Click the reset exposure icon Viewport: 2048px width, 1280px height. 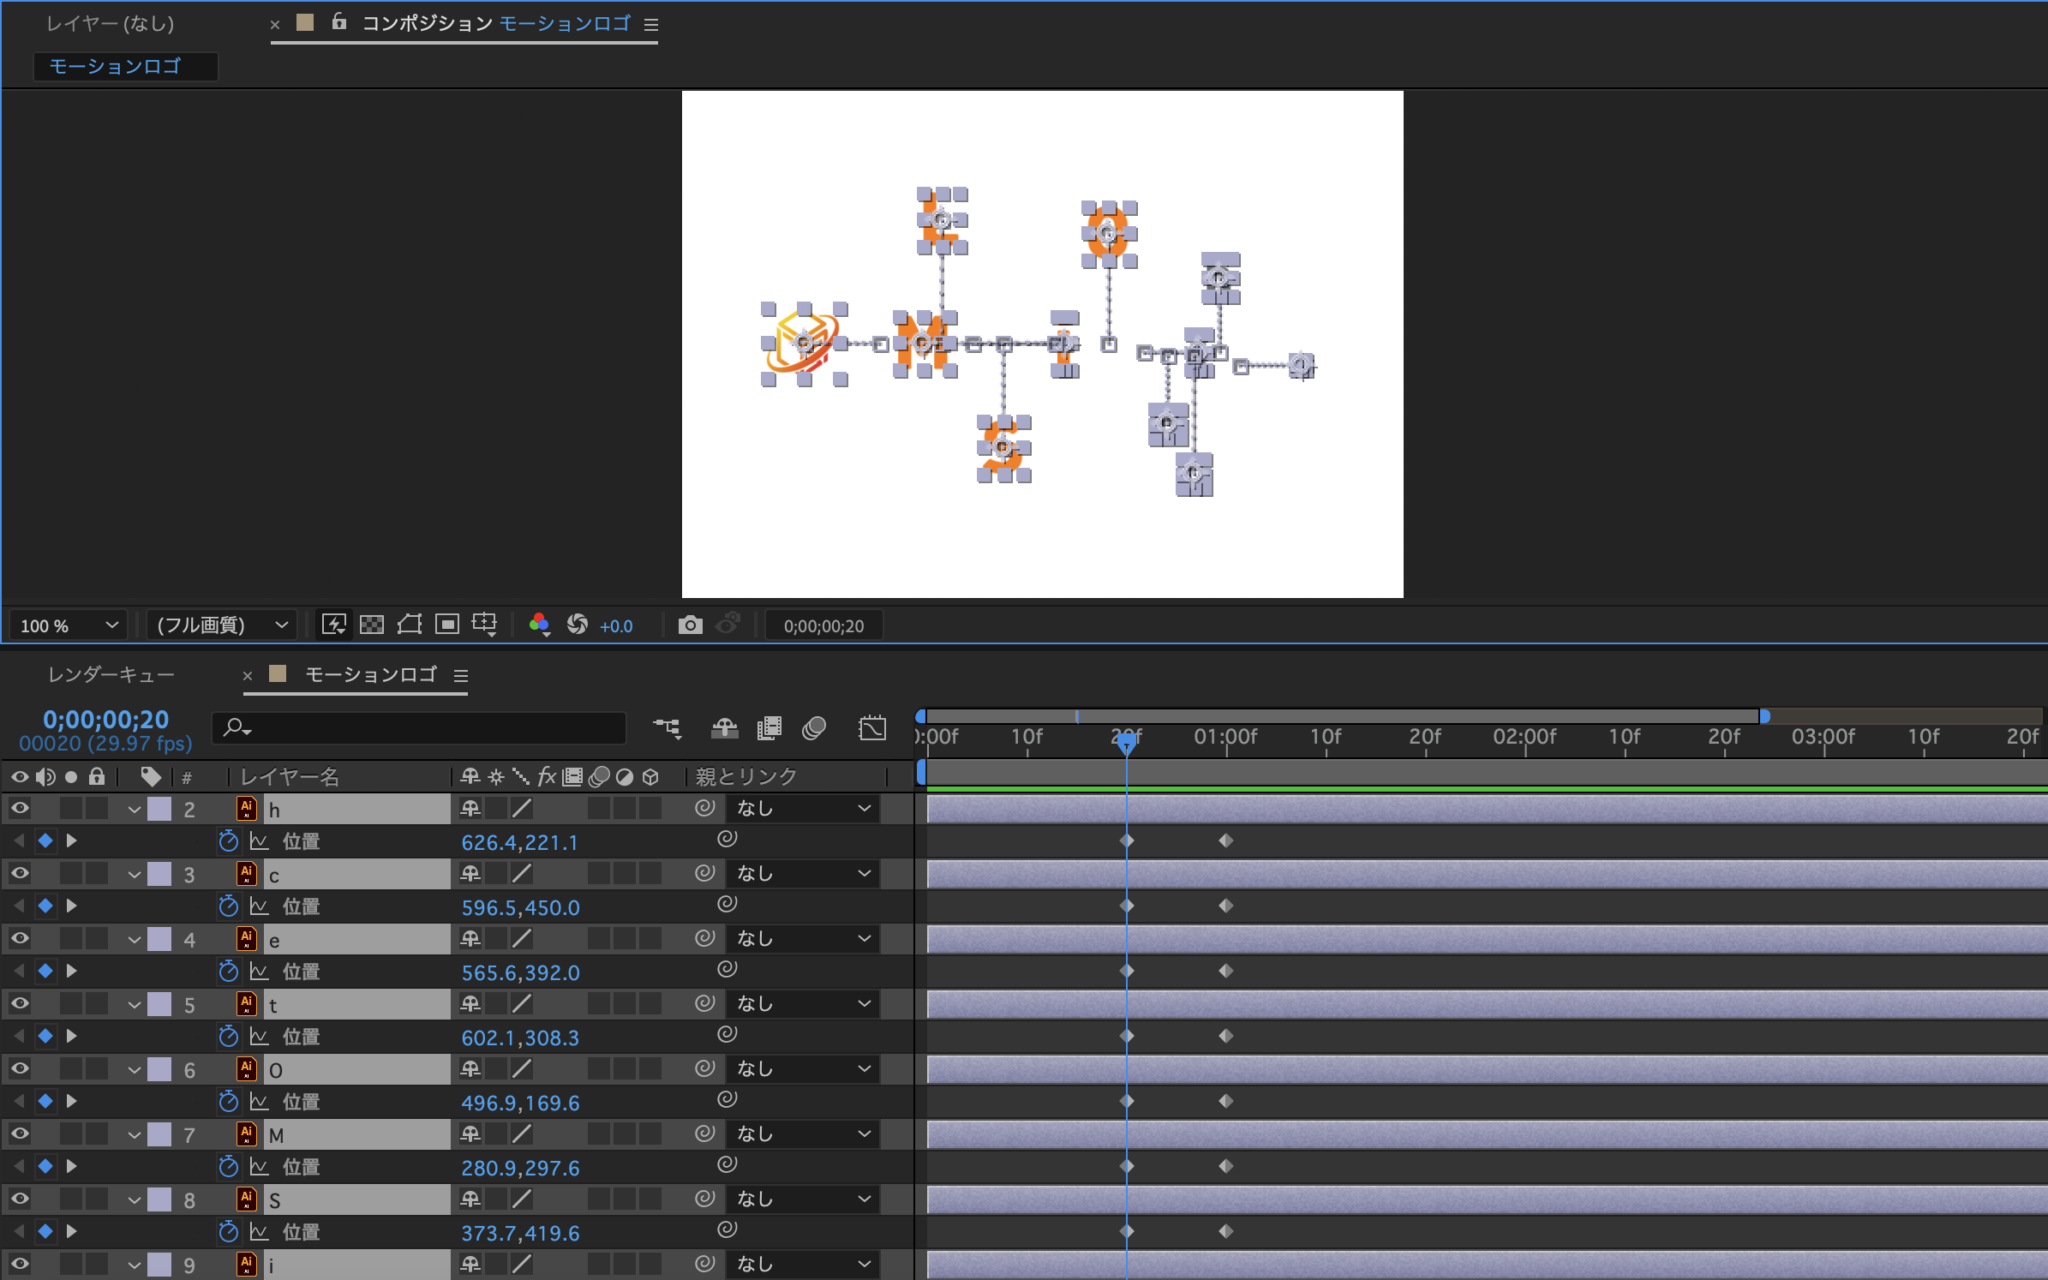577,625
